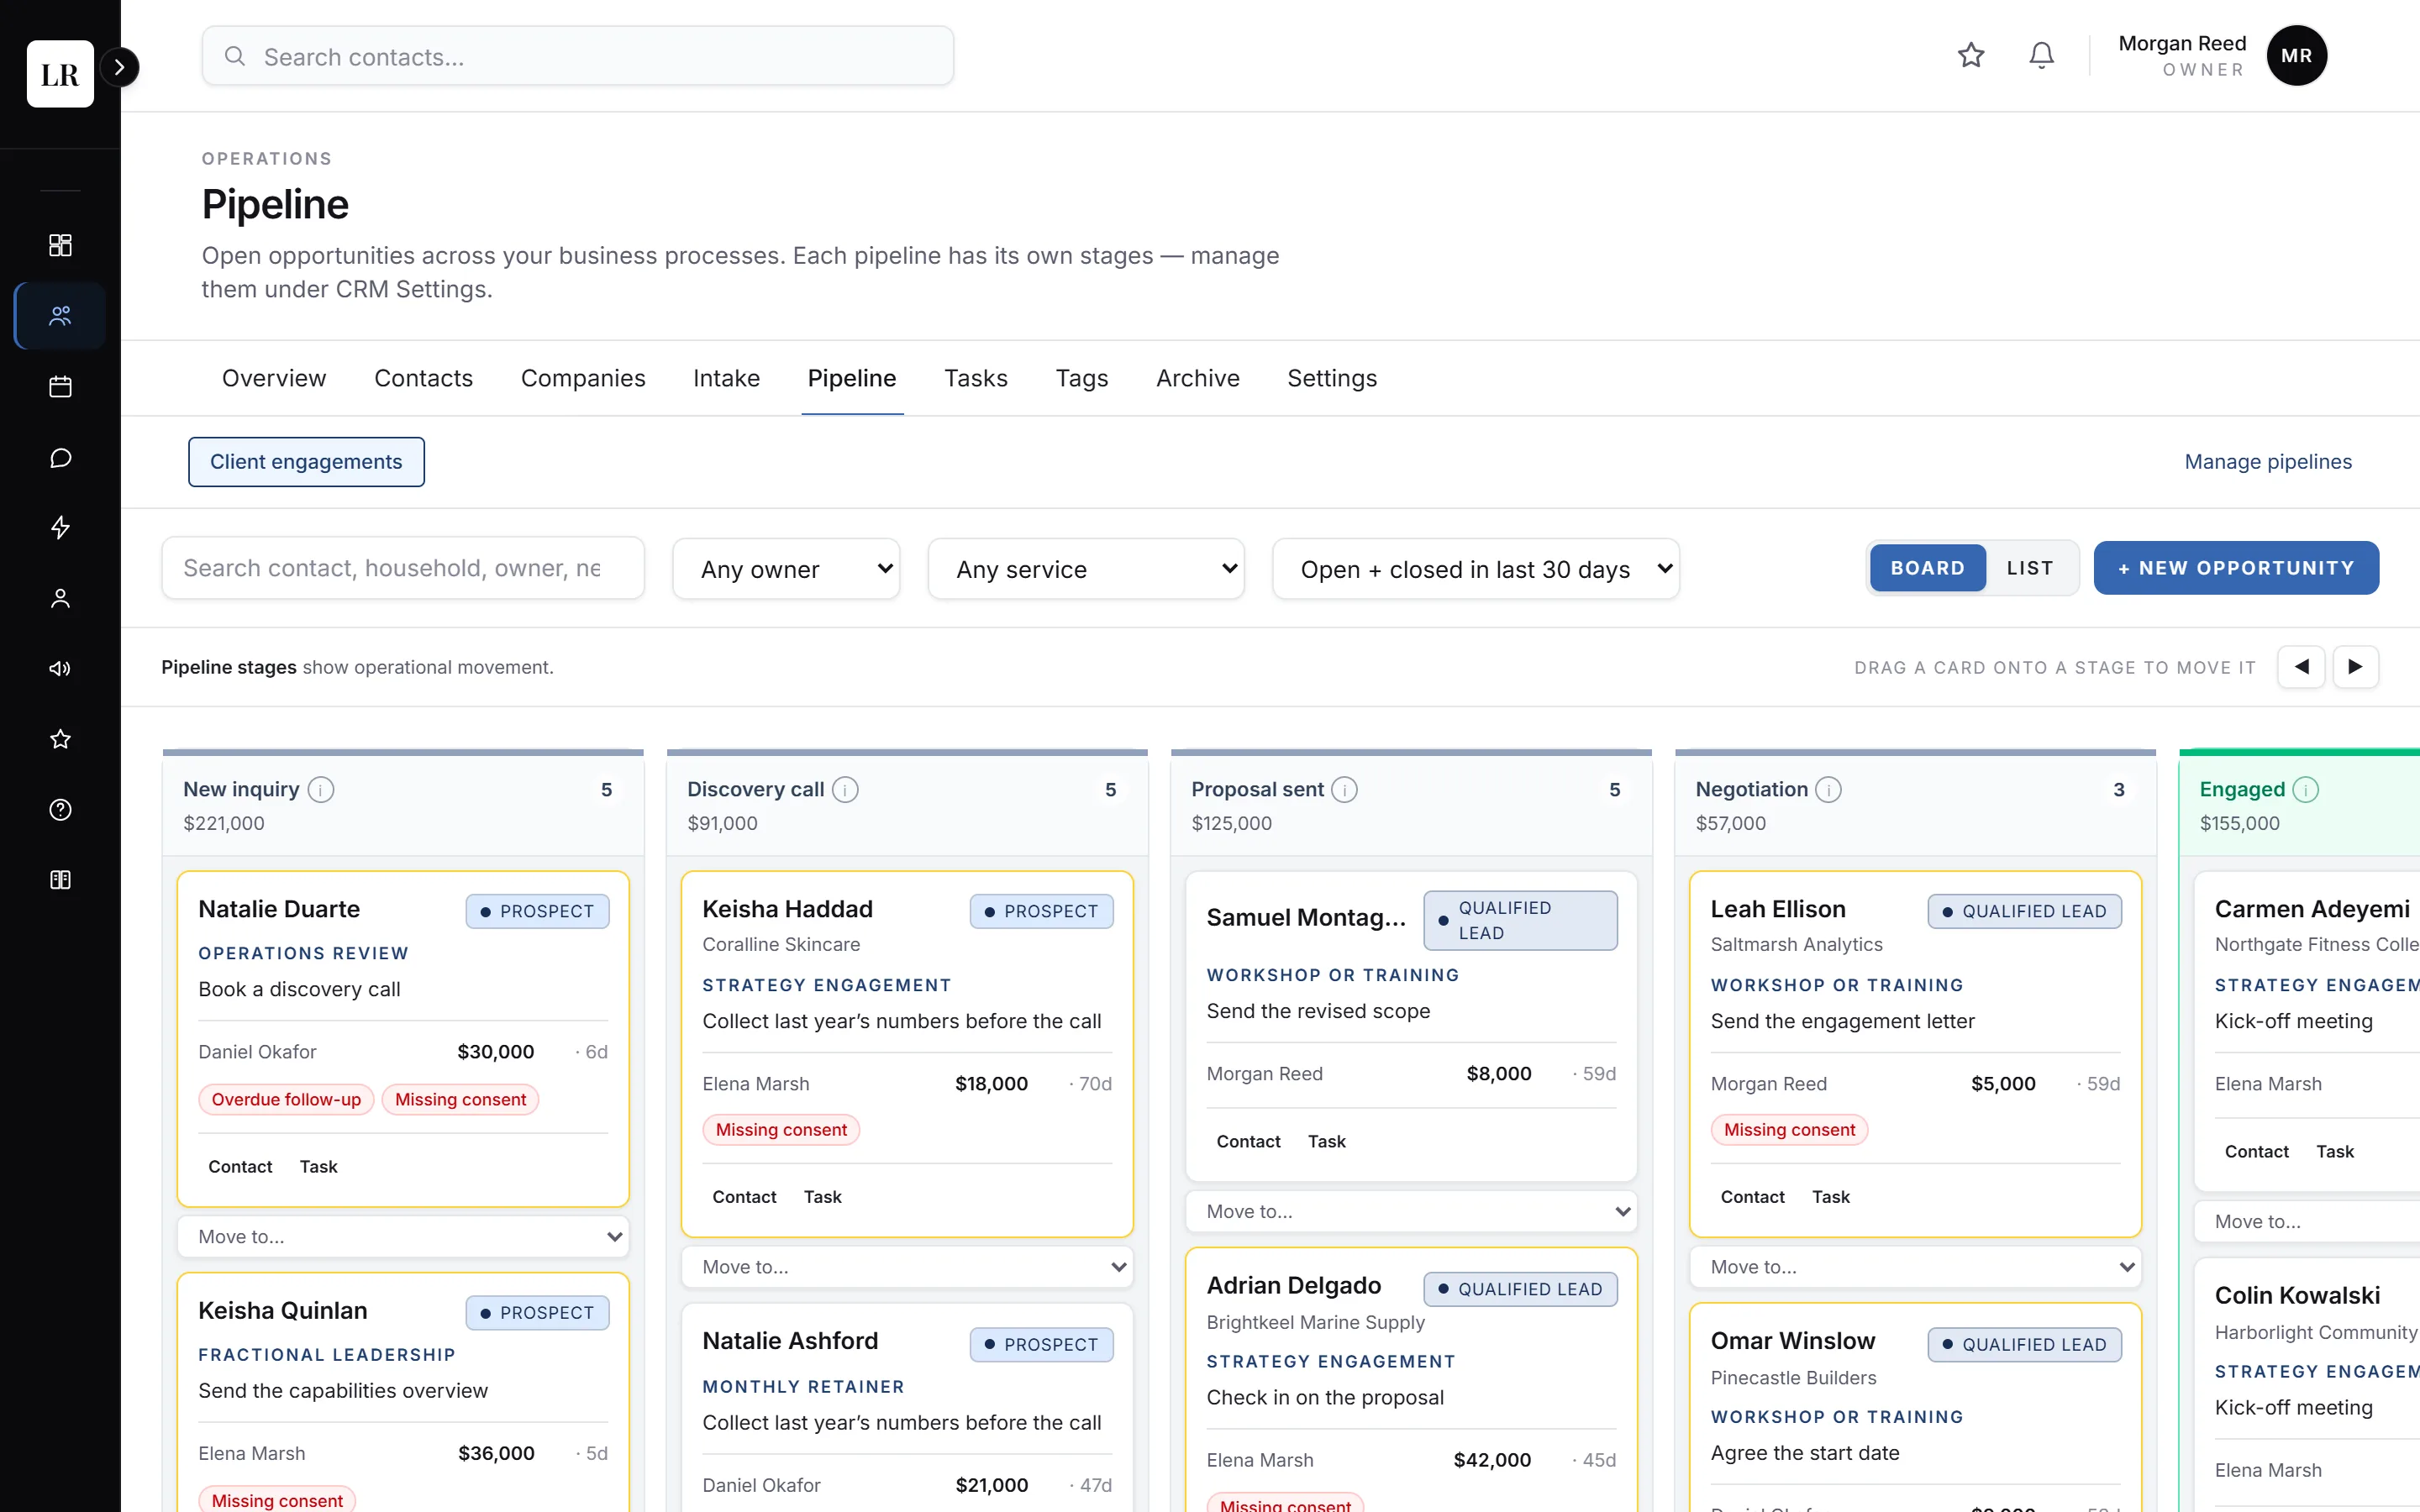
Task: Open Move to dropdown under Leah Ellison card
Action: (x=1915, y=1267)
